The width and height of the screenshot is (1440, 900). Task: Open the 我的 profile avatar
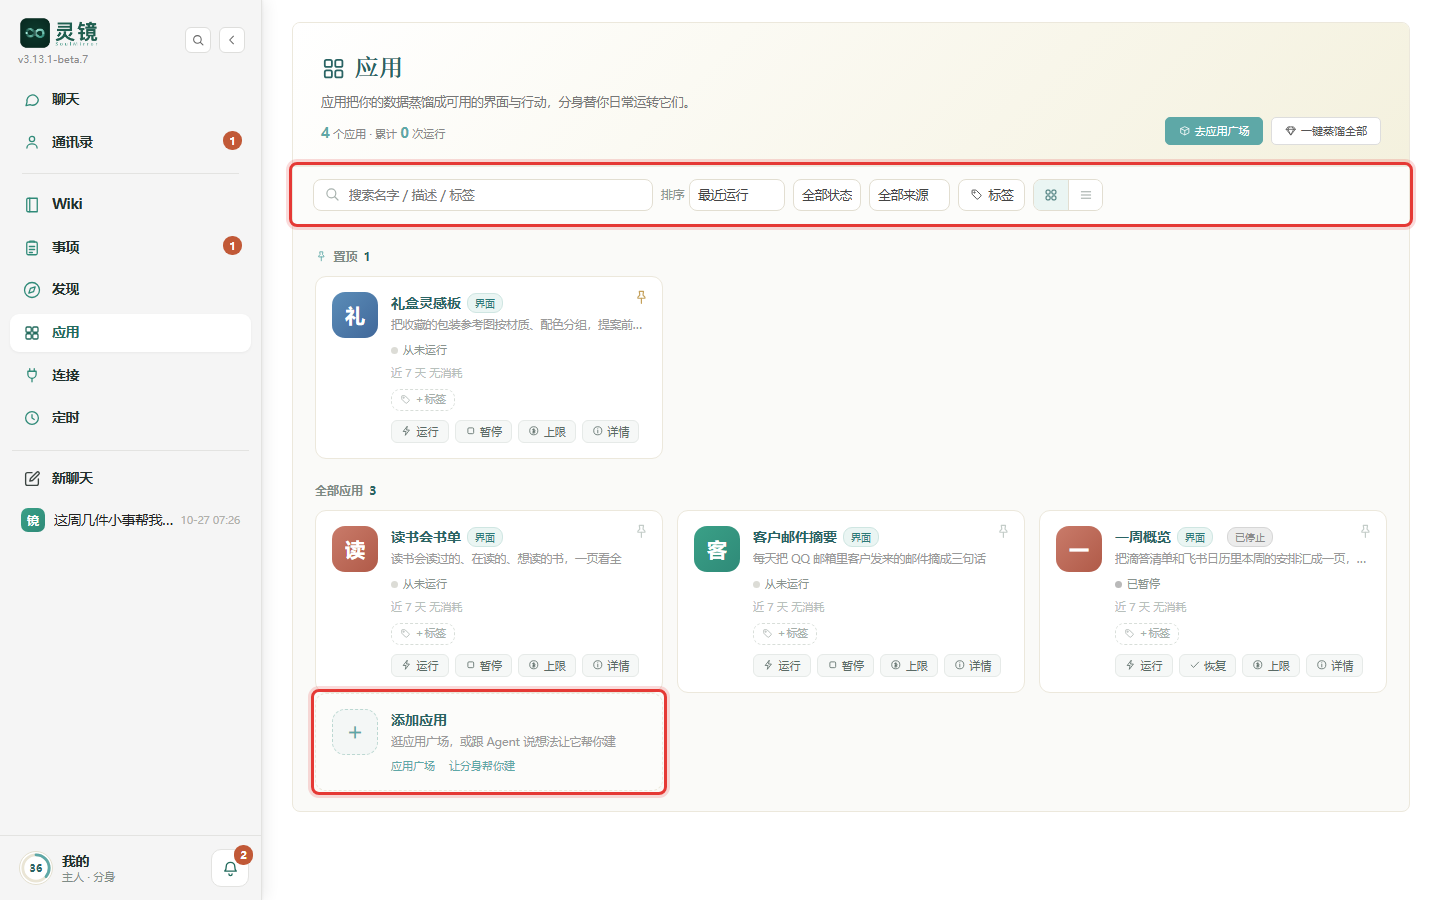(x=36, y=868)
